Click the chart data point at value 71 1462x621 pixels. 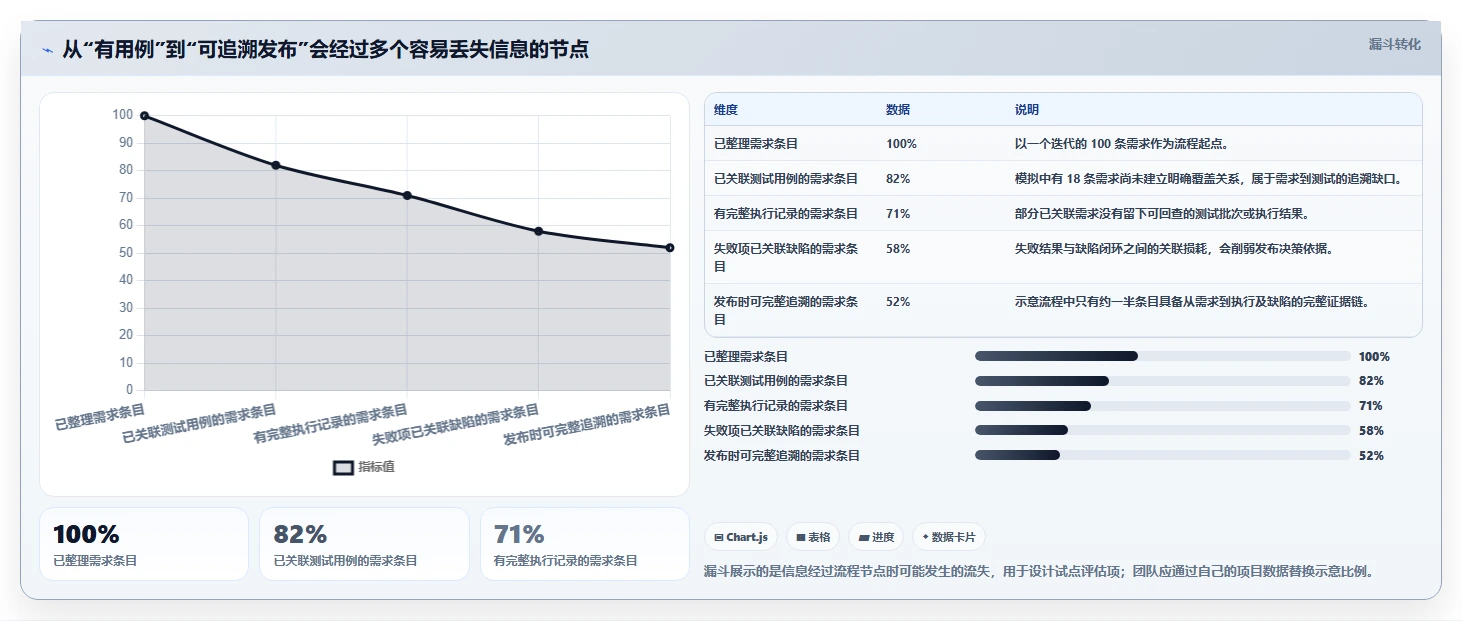point(407,195)
